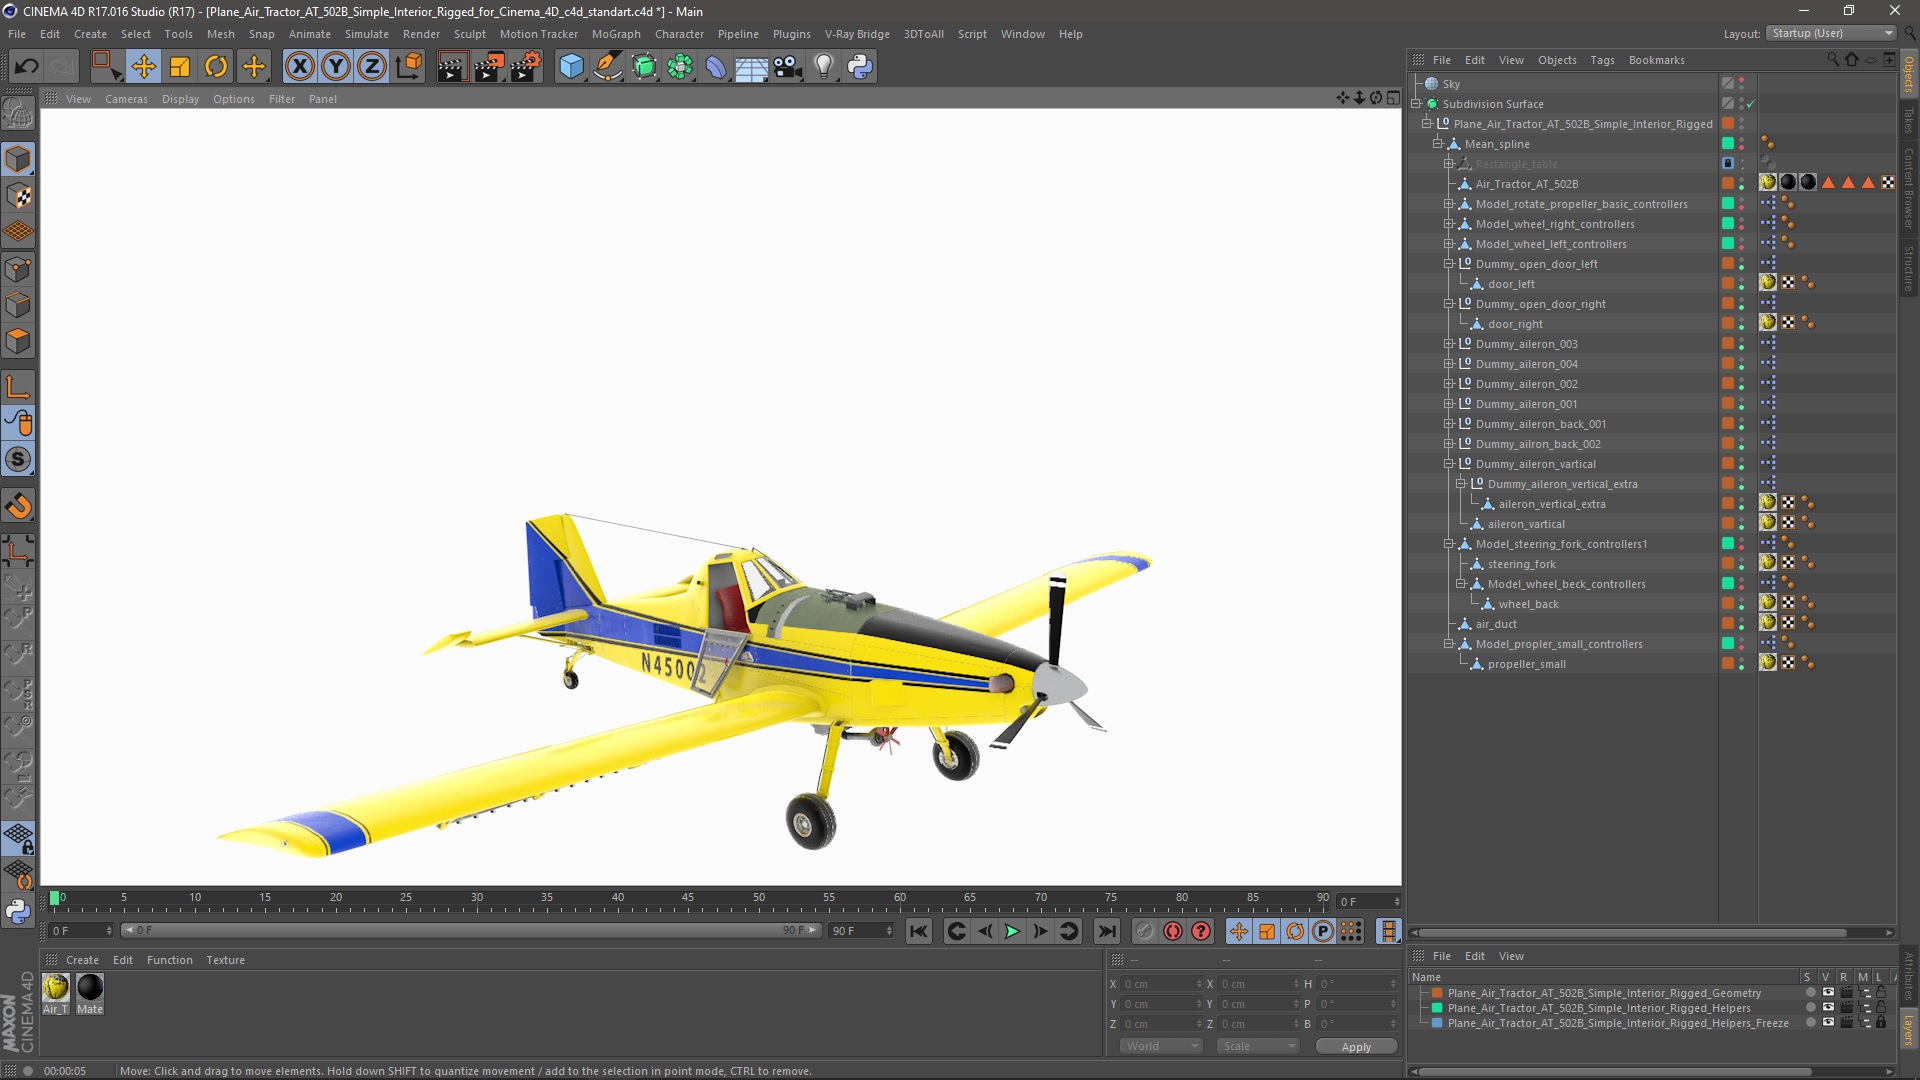Click the end frame 90 F field

coord(861,931)
